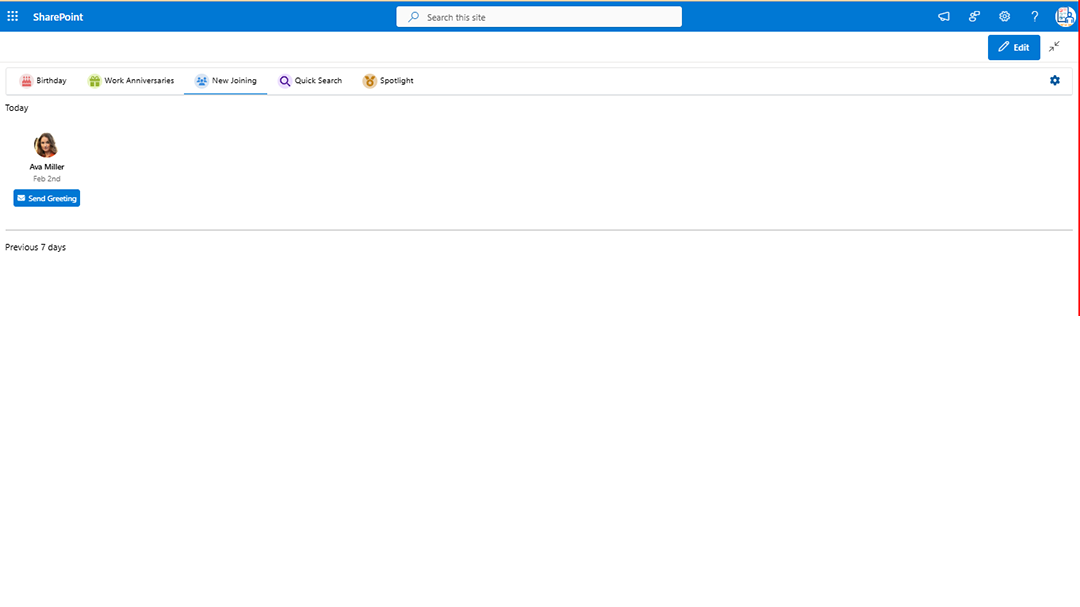The image size is (1080, 607).
Task: Open the SharePoint connections icon
Action: [x=974, y=16]
